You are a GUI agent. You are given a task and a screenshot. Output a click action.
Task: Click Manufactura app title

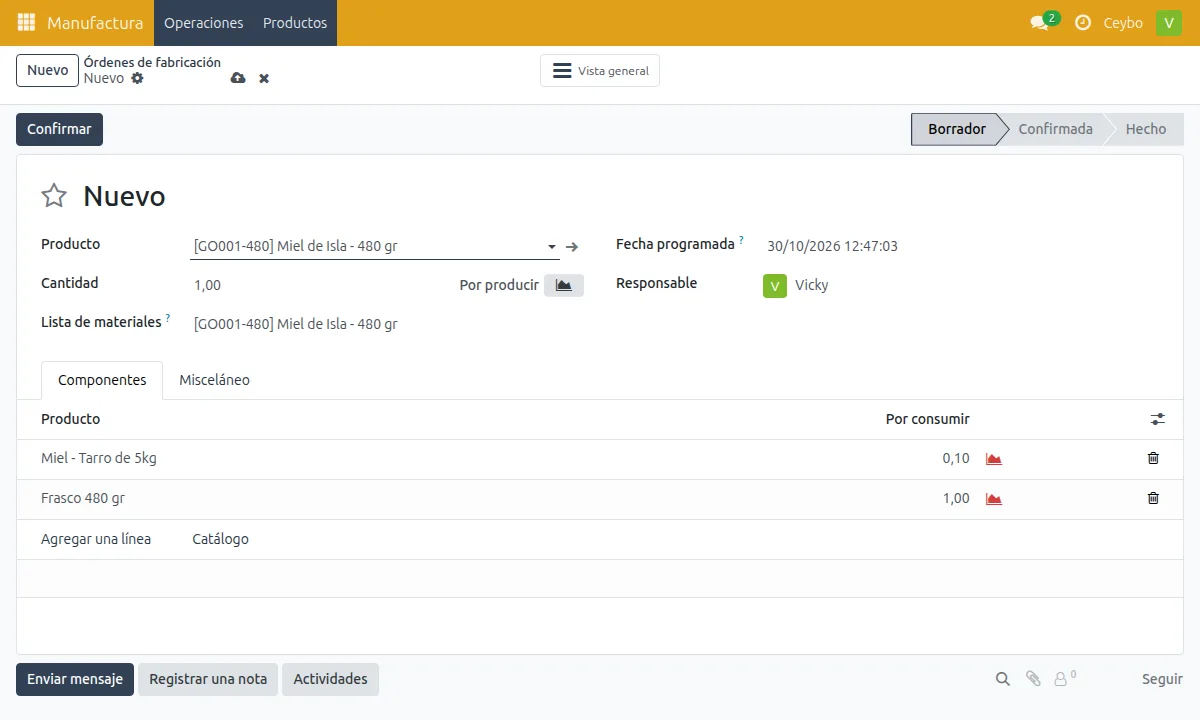(95, 23)
